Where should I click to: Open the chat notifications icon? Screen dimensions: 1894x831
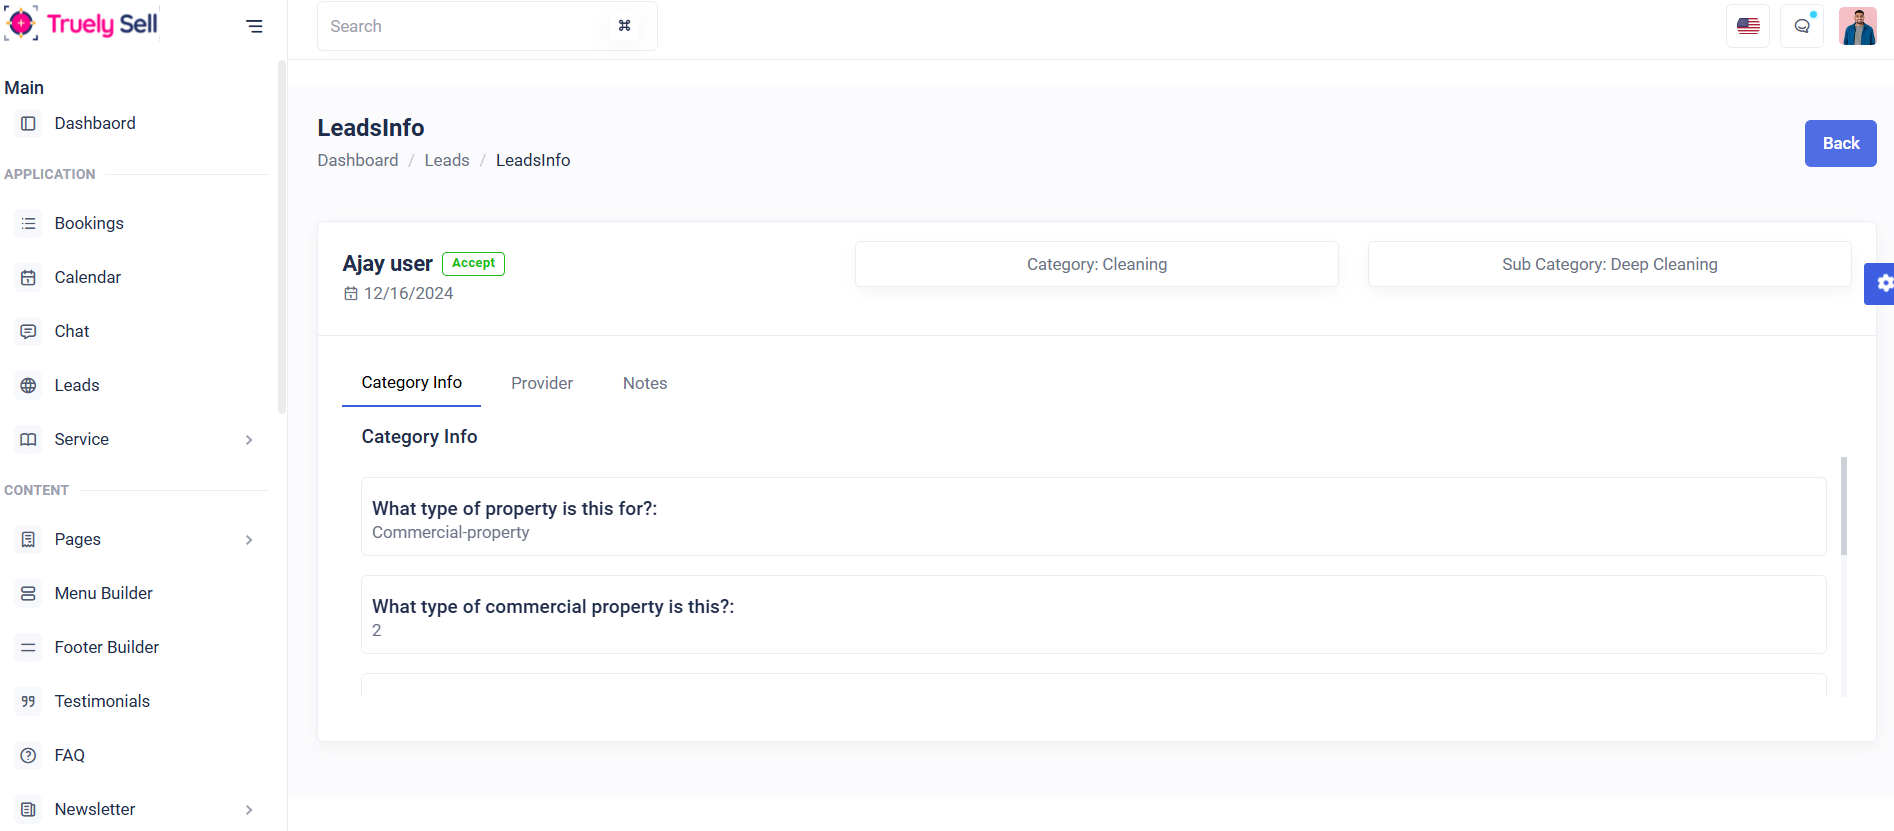1801,26
